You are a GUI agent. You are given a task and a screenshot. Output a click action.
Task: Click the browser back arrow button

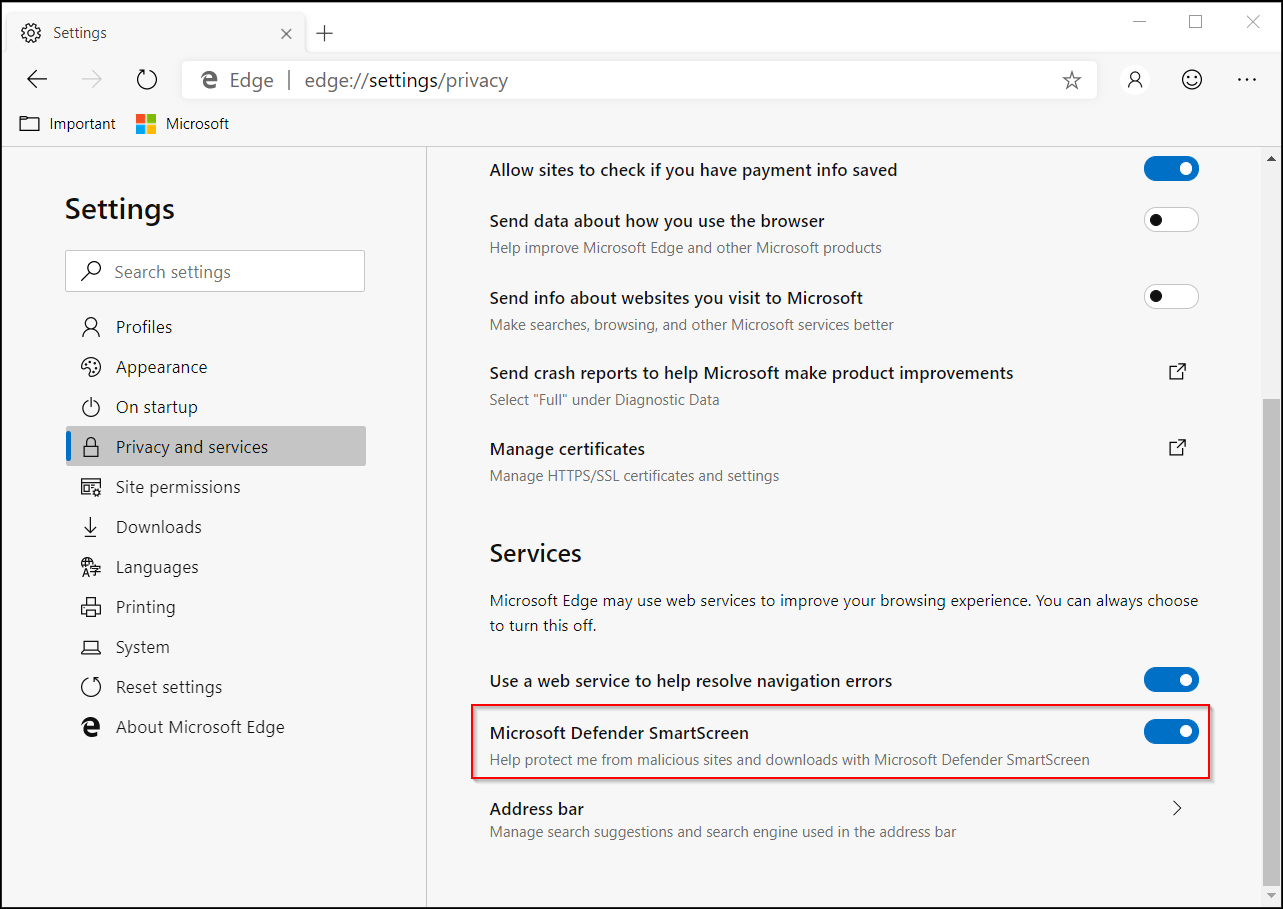coord(37,80)
